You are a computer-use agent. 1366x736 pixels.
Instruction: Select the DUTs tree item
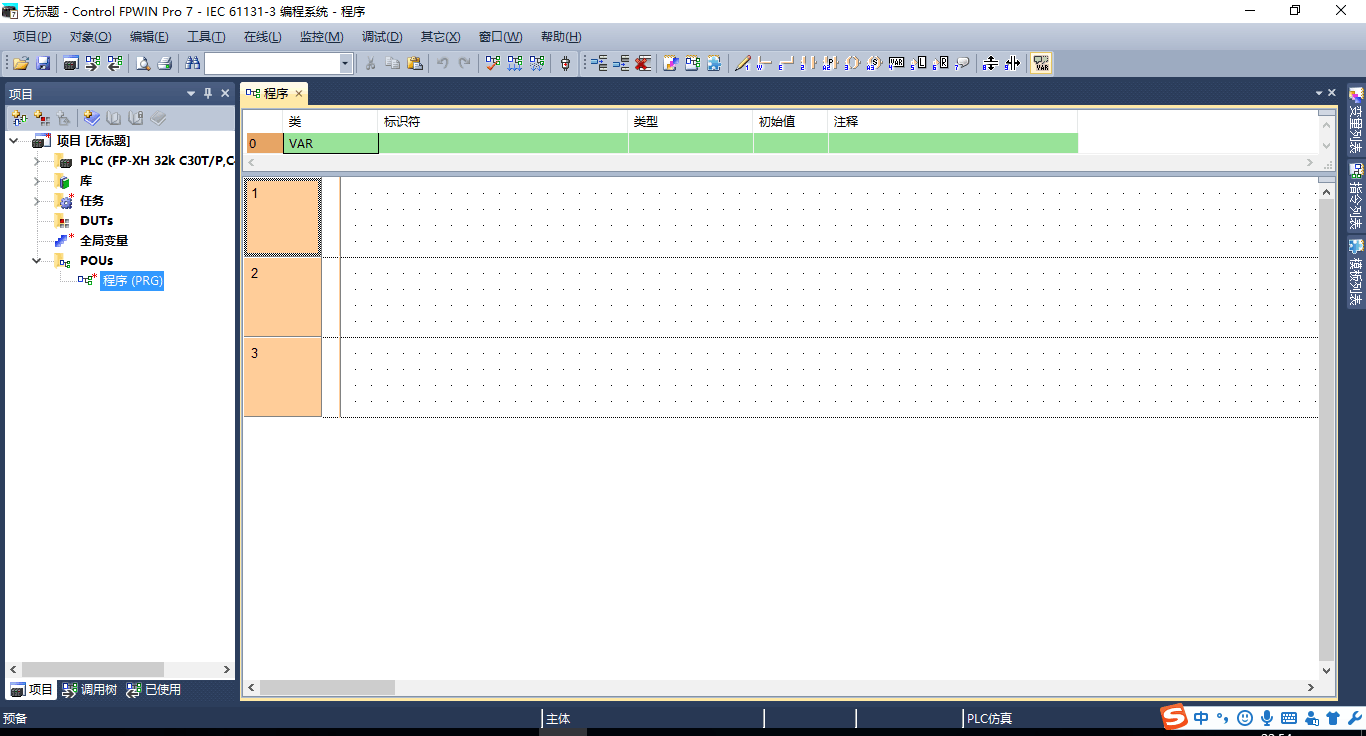click(x=96, y=221)
